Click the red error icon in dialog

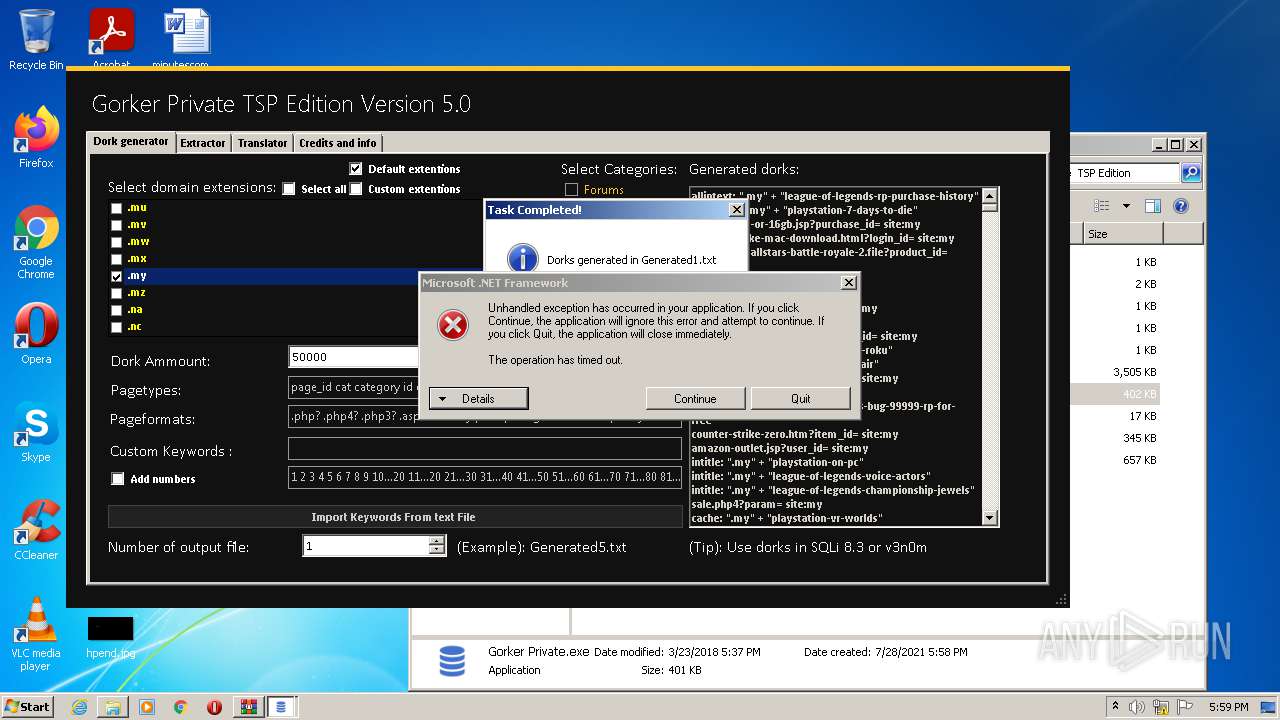pyautogui.click(x=453, y=324)
